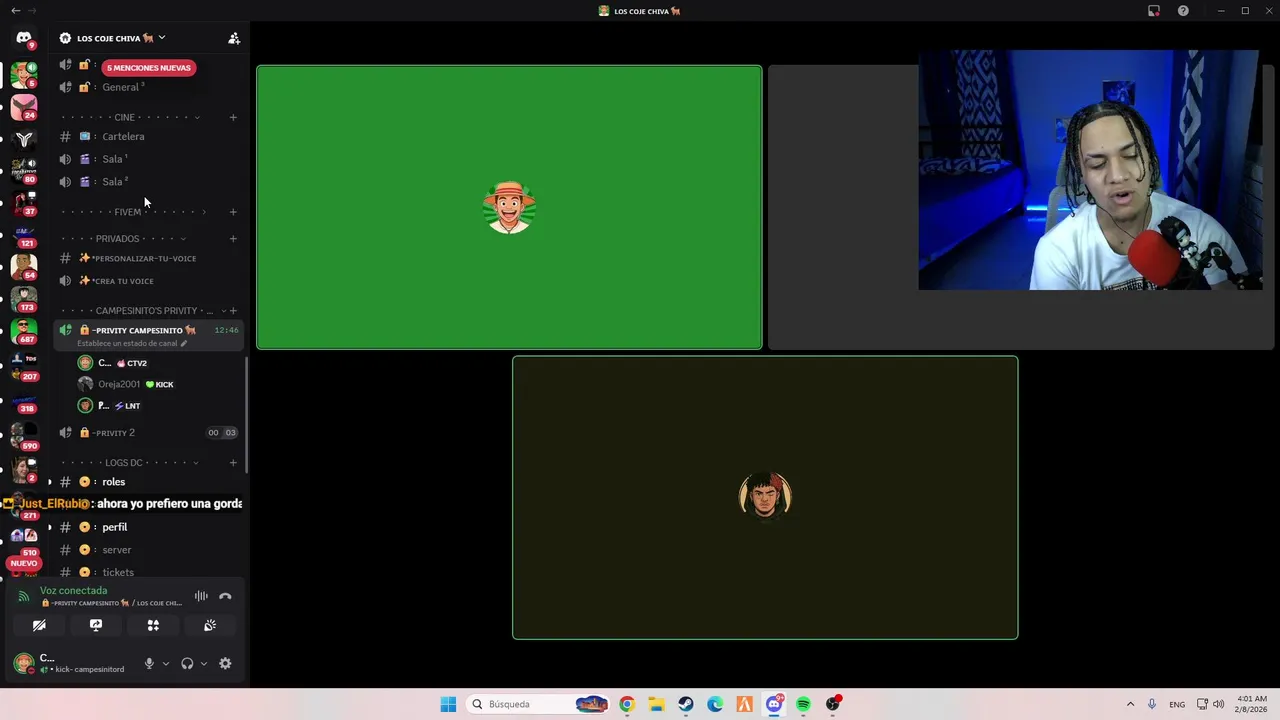The height and width of the screenshot is (720, 1280).
Task: Open the server icon with the 24 badge
Action: click(x=24, y=106)
